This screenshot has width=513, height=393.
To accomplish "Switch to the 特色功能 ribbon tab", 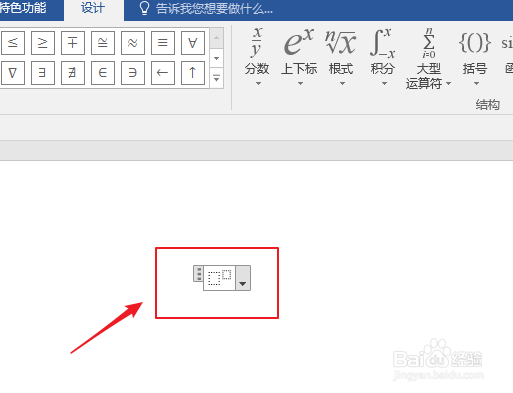I will [23, 8].
